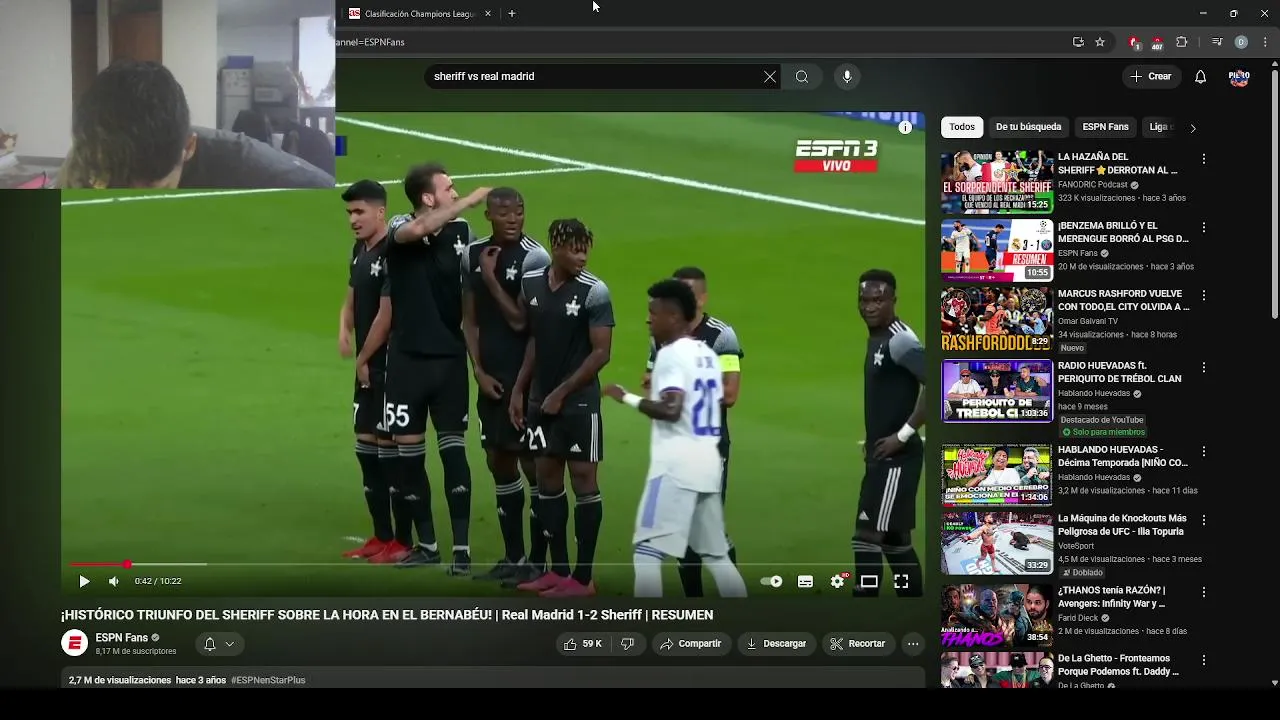Like the video (59 K)

tap(584, 644)
